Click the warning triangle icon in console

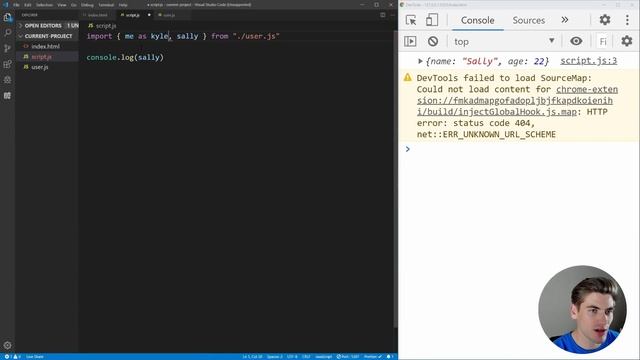(407, 77)
